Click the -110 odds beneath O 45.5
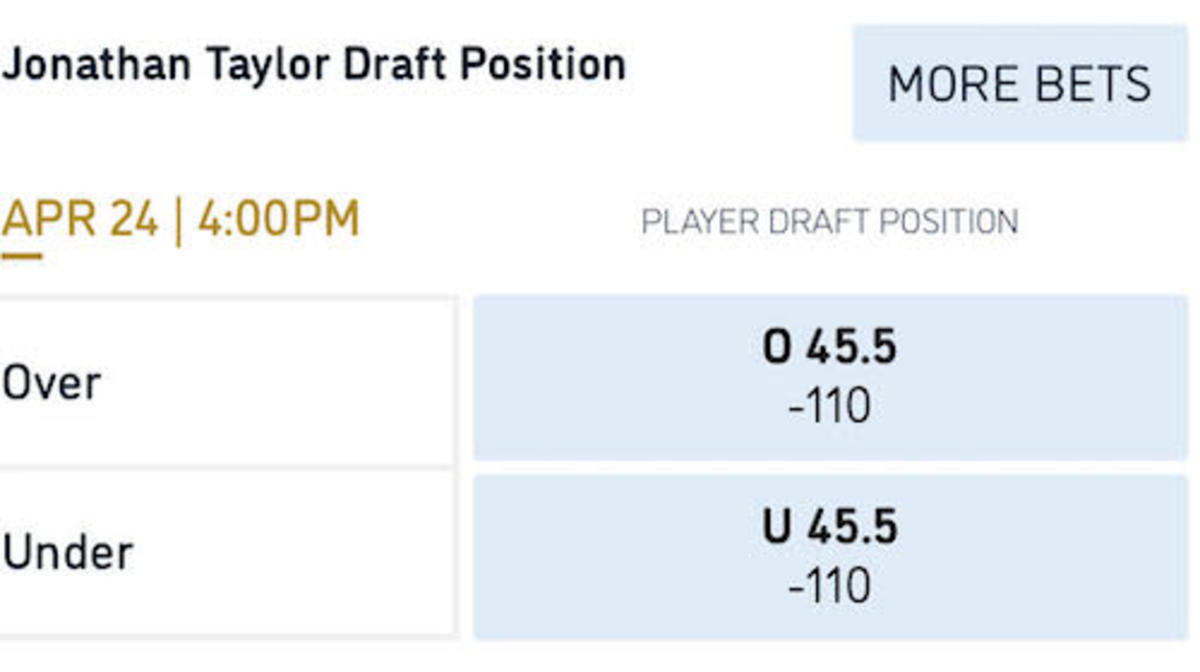 [829, 407]
